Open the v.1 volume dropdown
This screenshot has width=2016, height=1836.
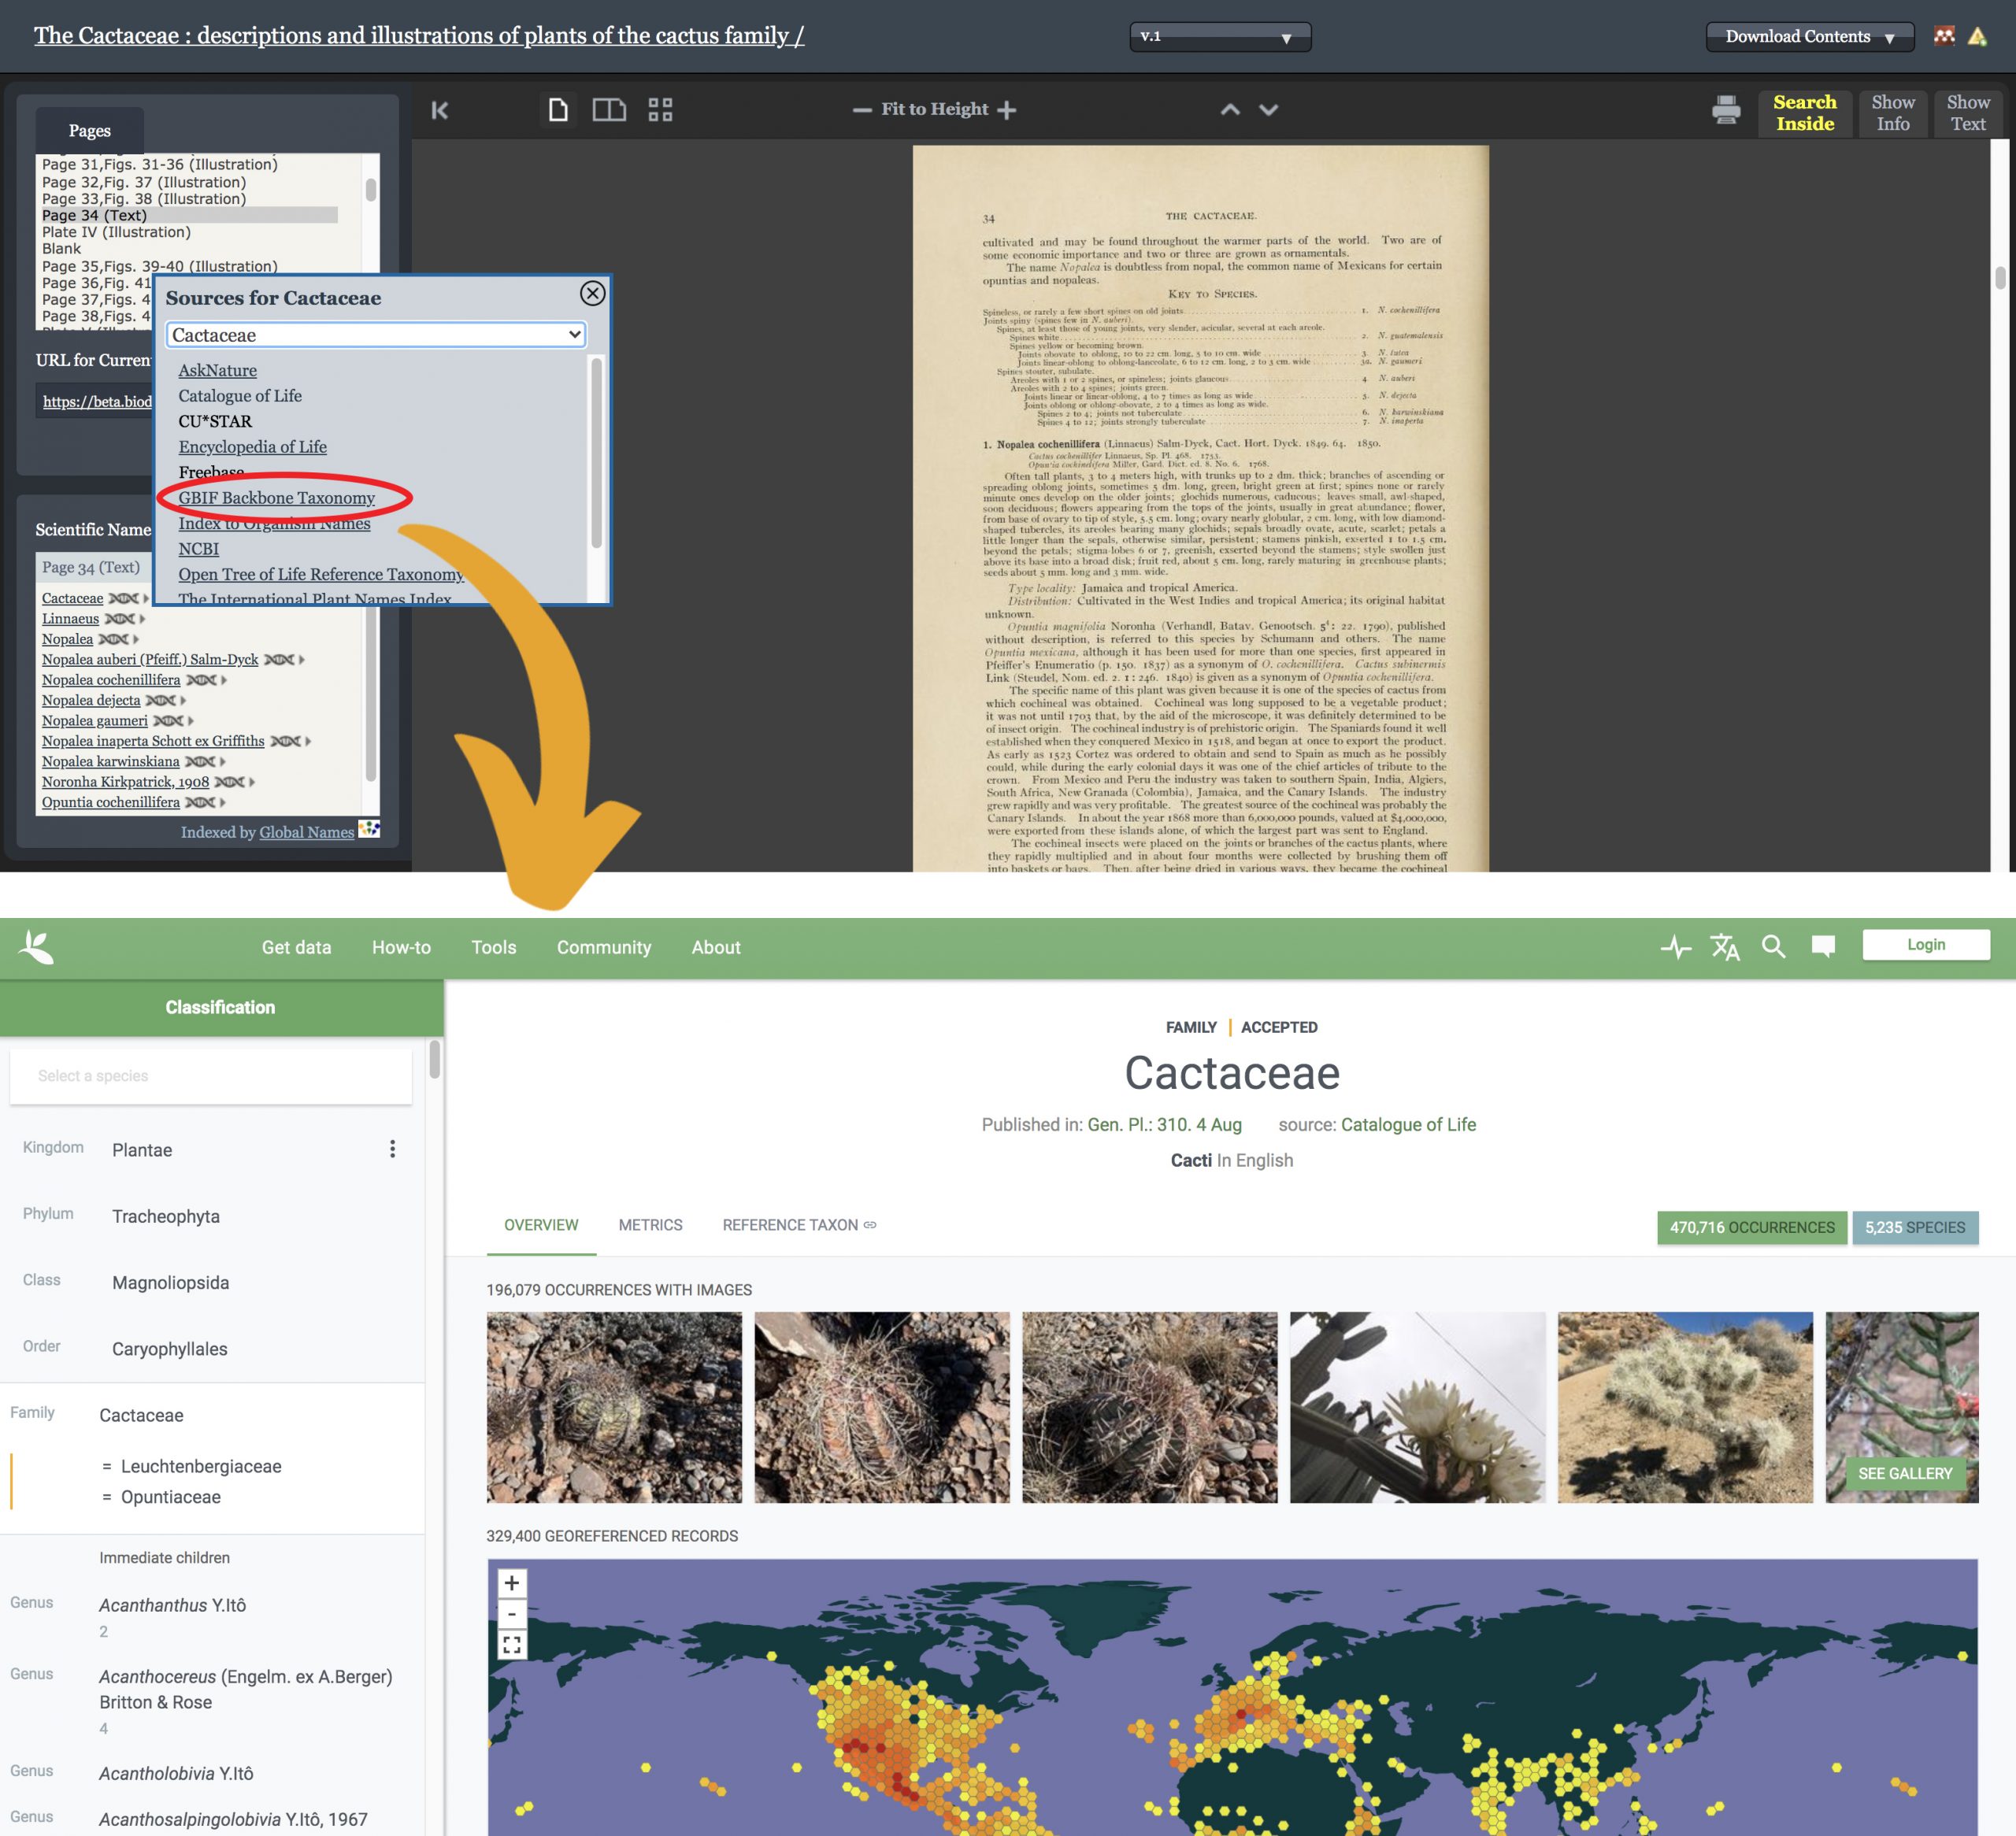click(x=1220, y=37)
